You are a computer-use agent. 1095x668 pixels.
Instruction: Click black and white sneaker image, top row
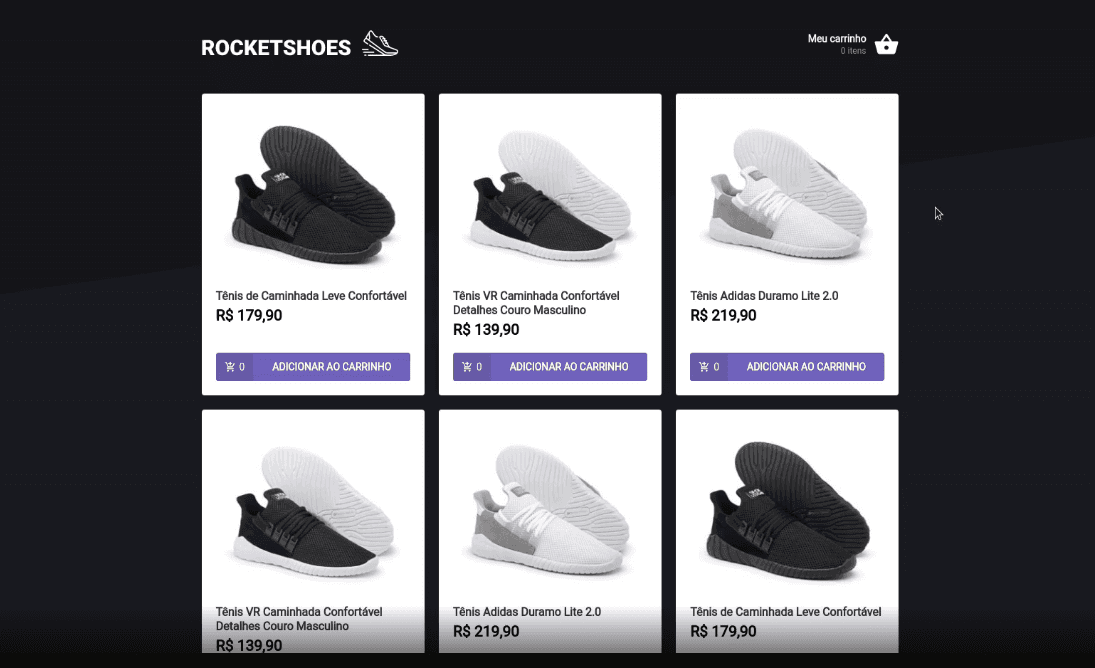coord(550,191)
